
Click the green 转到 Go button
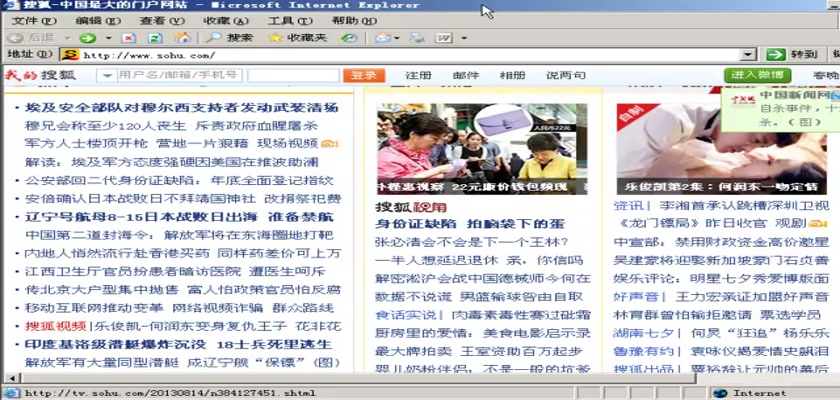[x=792, y=55]
